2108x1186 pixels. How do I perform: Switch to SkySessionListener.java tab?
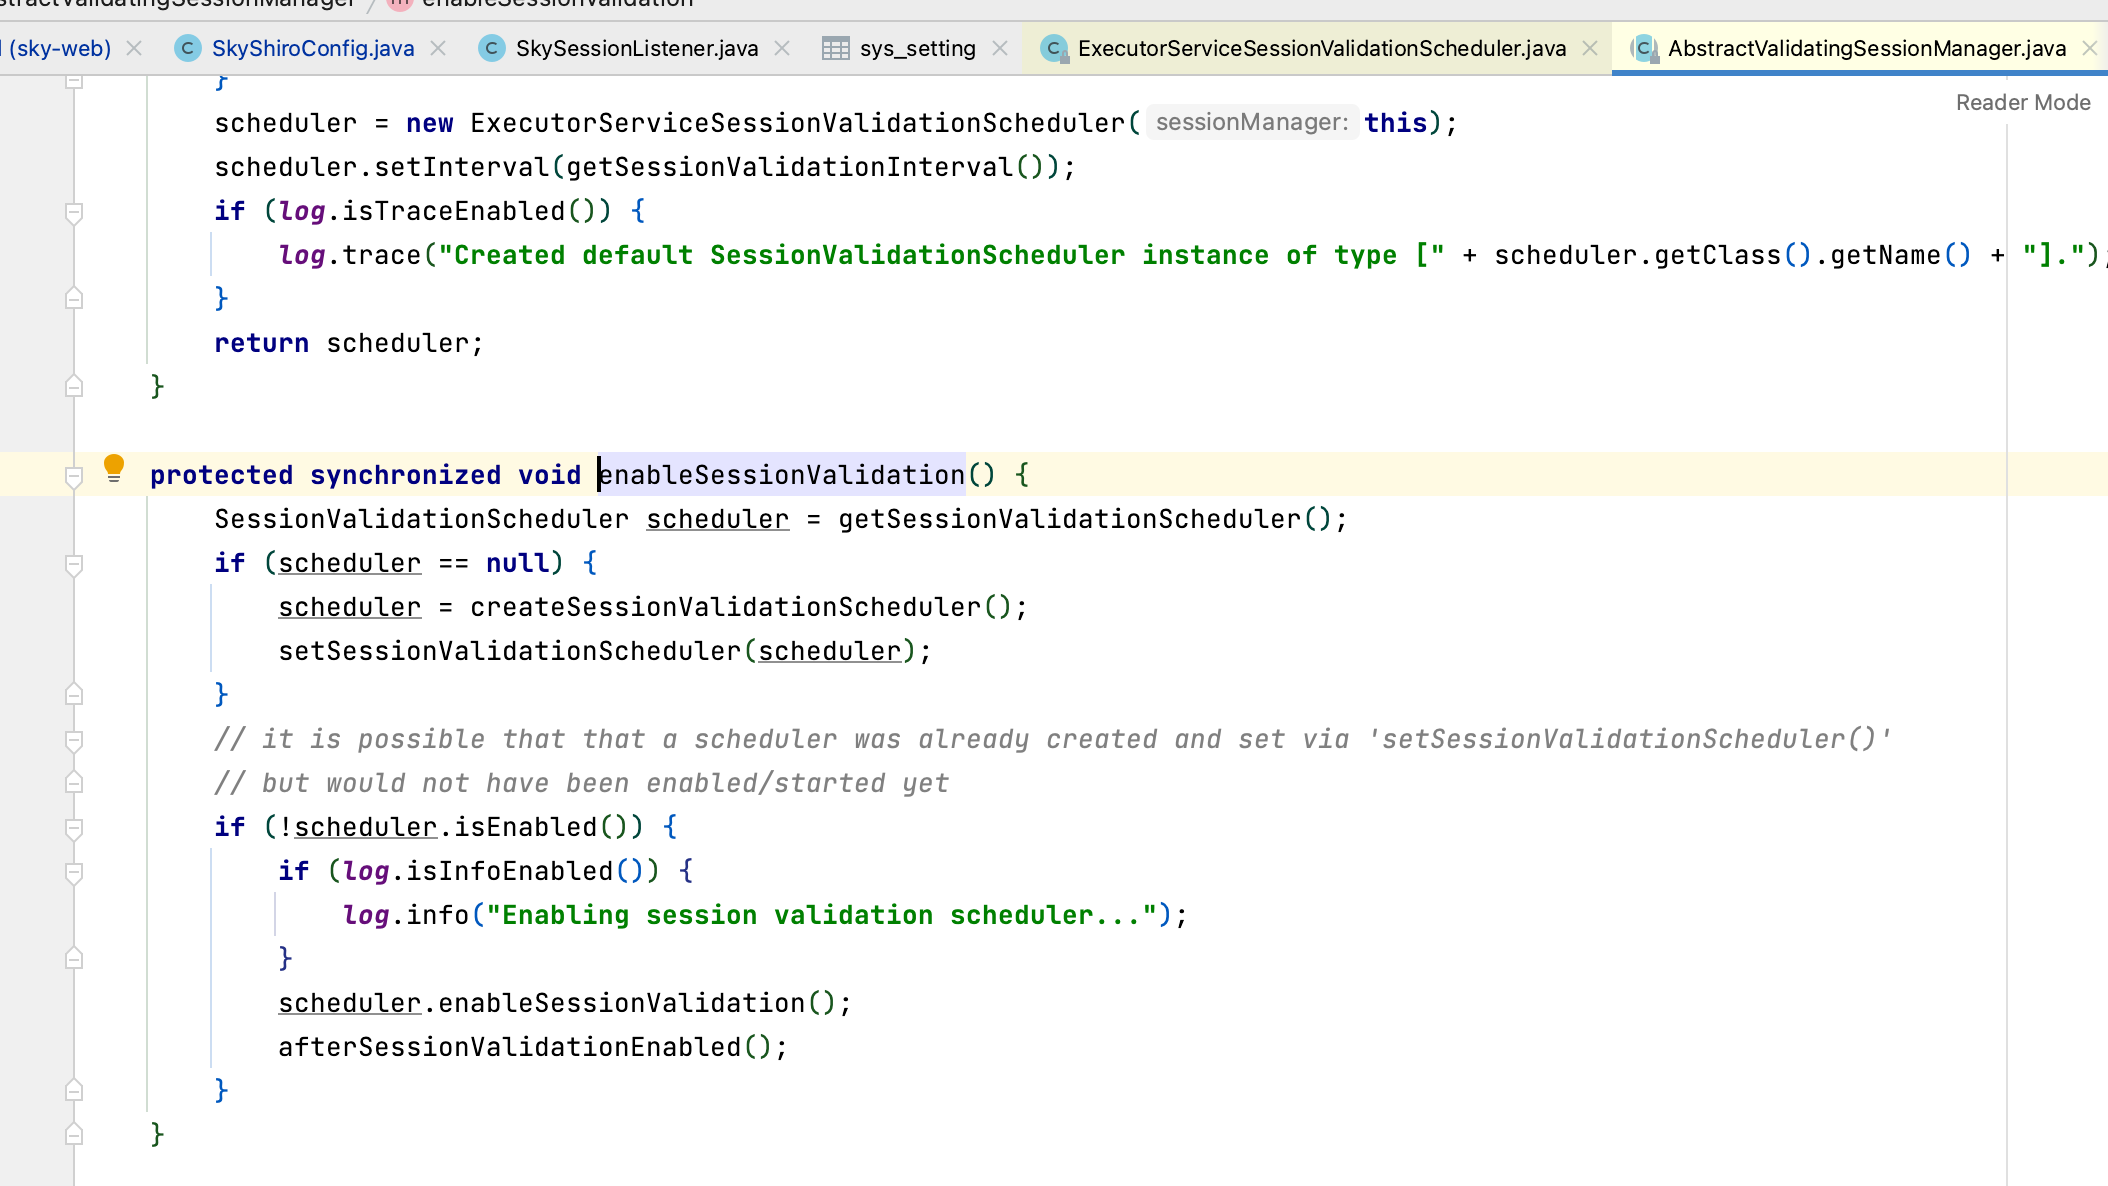pos(637,48)
